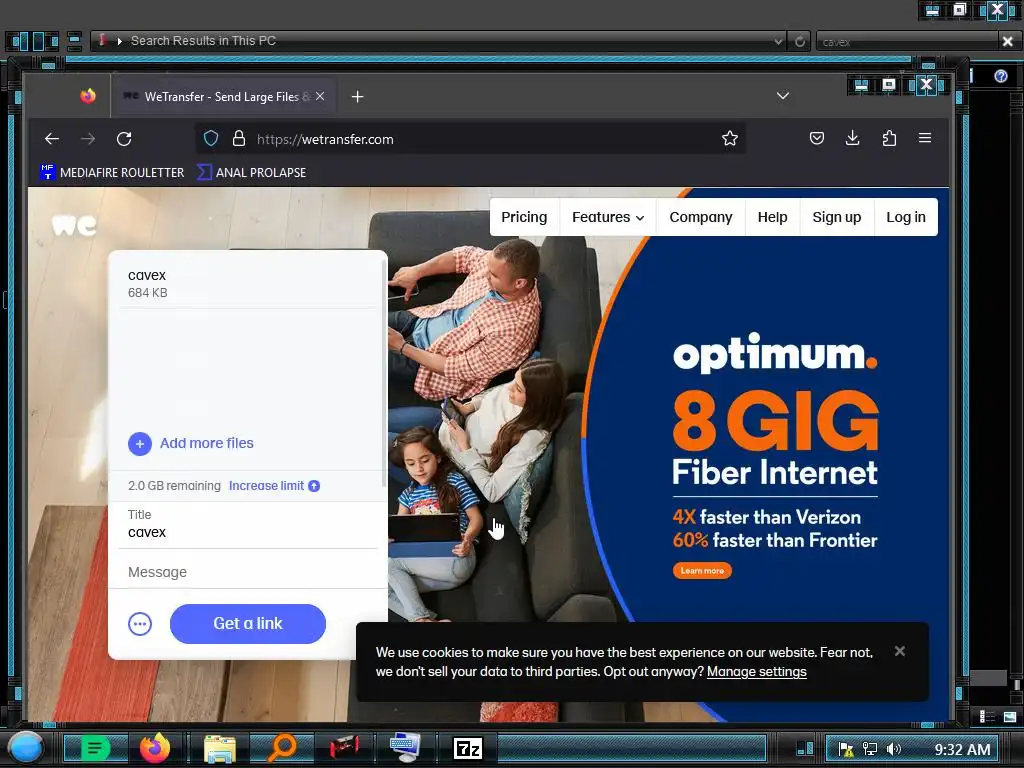The image size is (1024, 768).
Task: Open the Firefox hamburger menu
Action: (x=925, y=138)
